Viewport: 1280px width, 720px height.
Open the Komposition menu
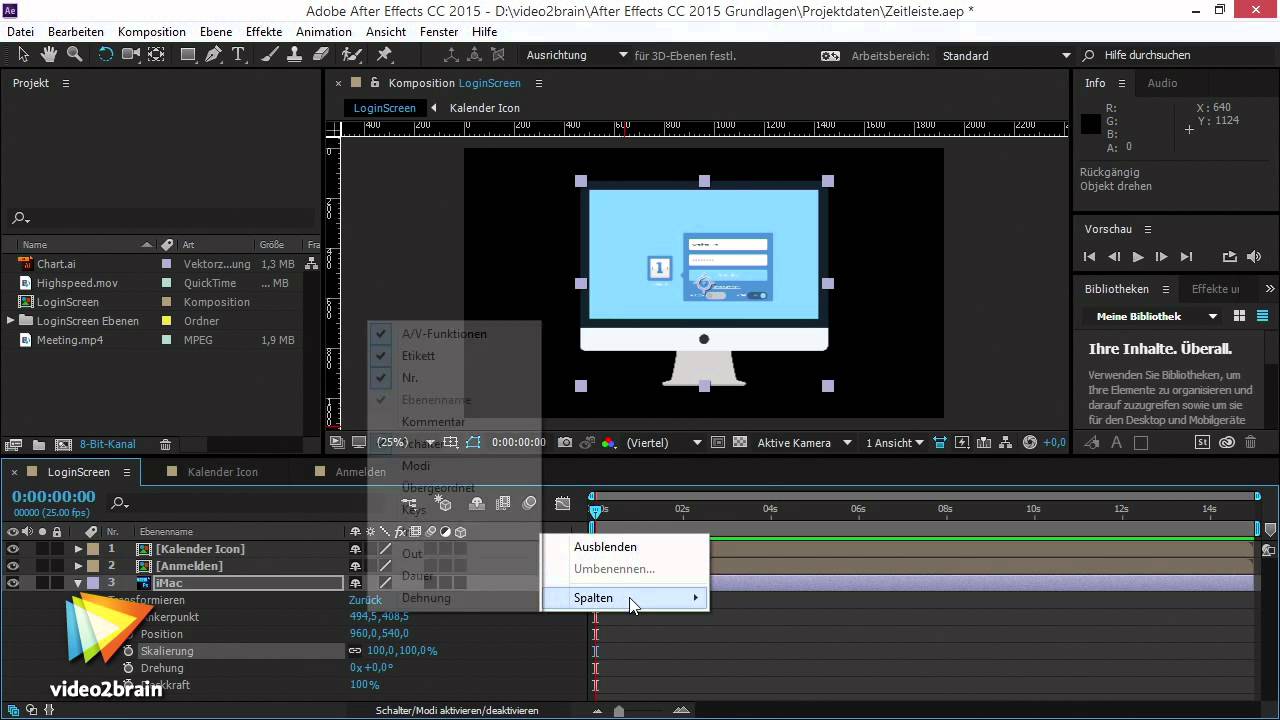pos(151,32)
